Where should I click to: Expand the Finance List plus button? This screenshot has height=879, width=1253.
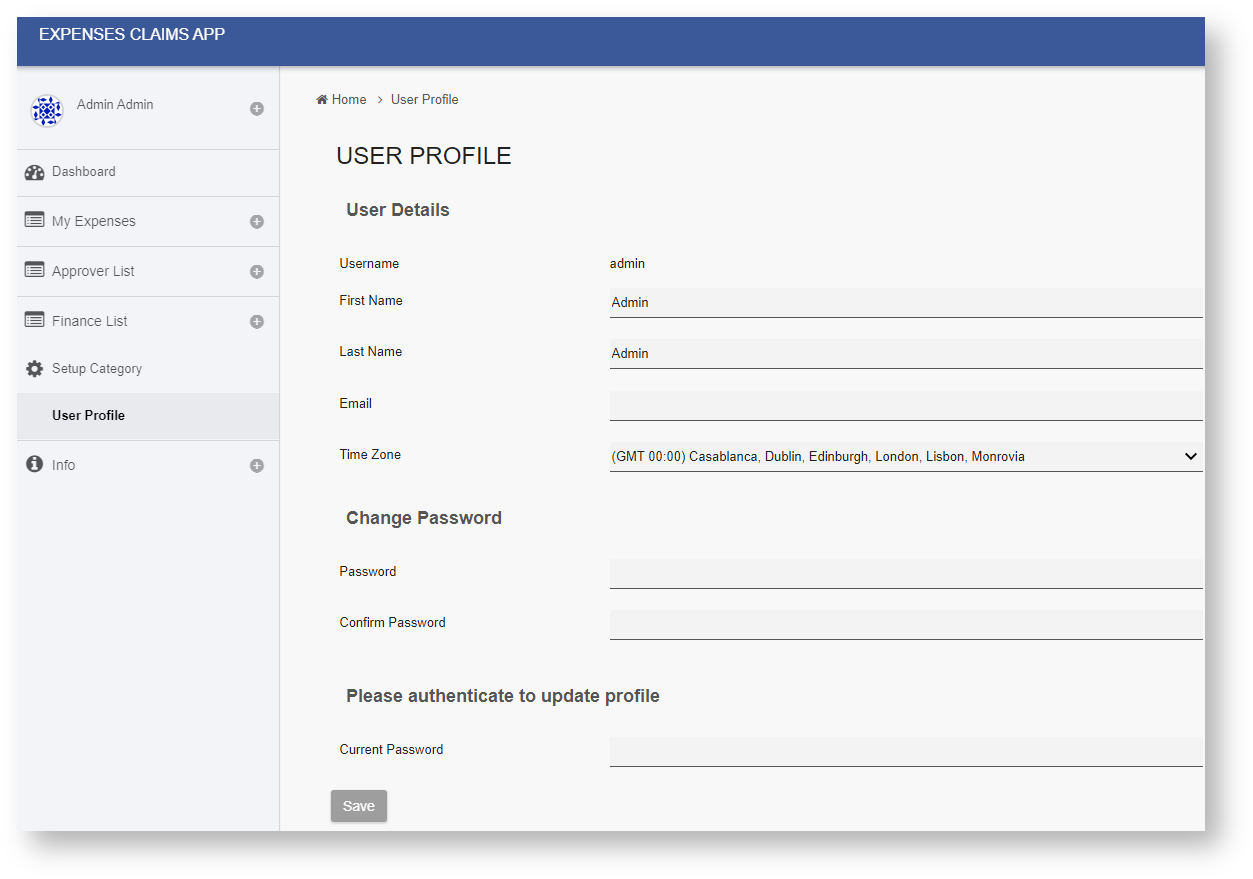tap(257, 322)
